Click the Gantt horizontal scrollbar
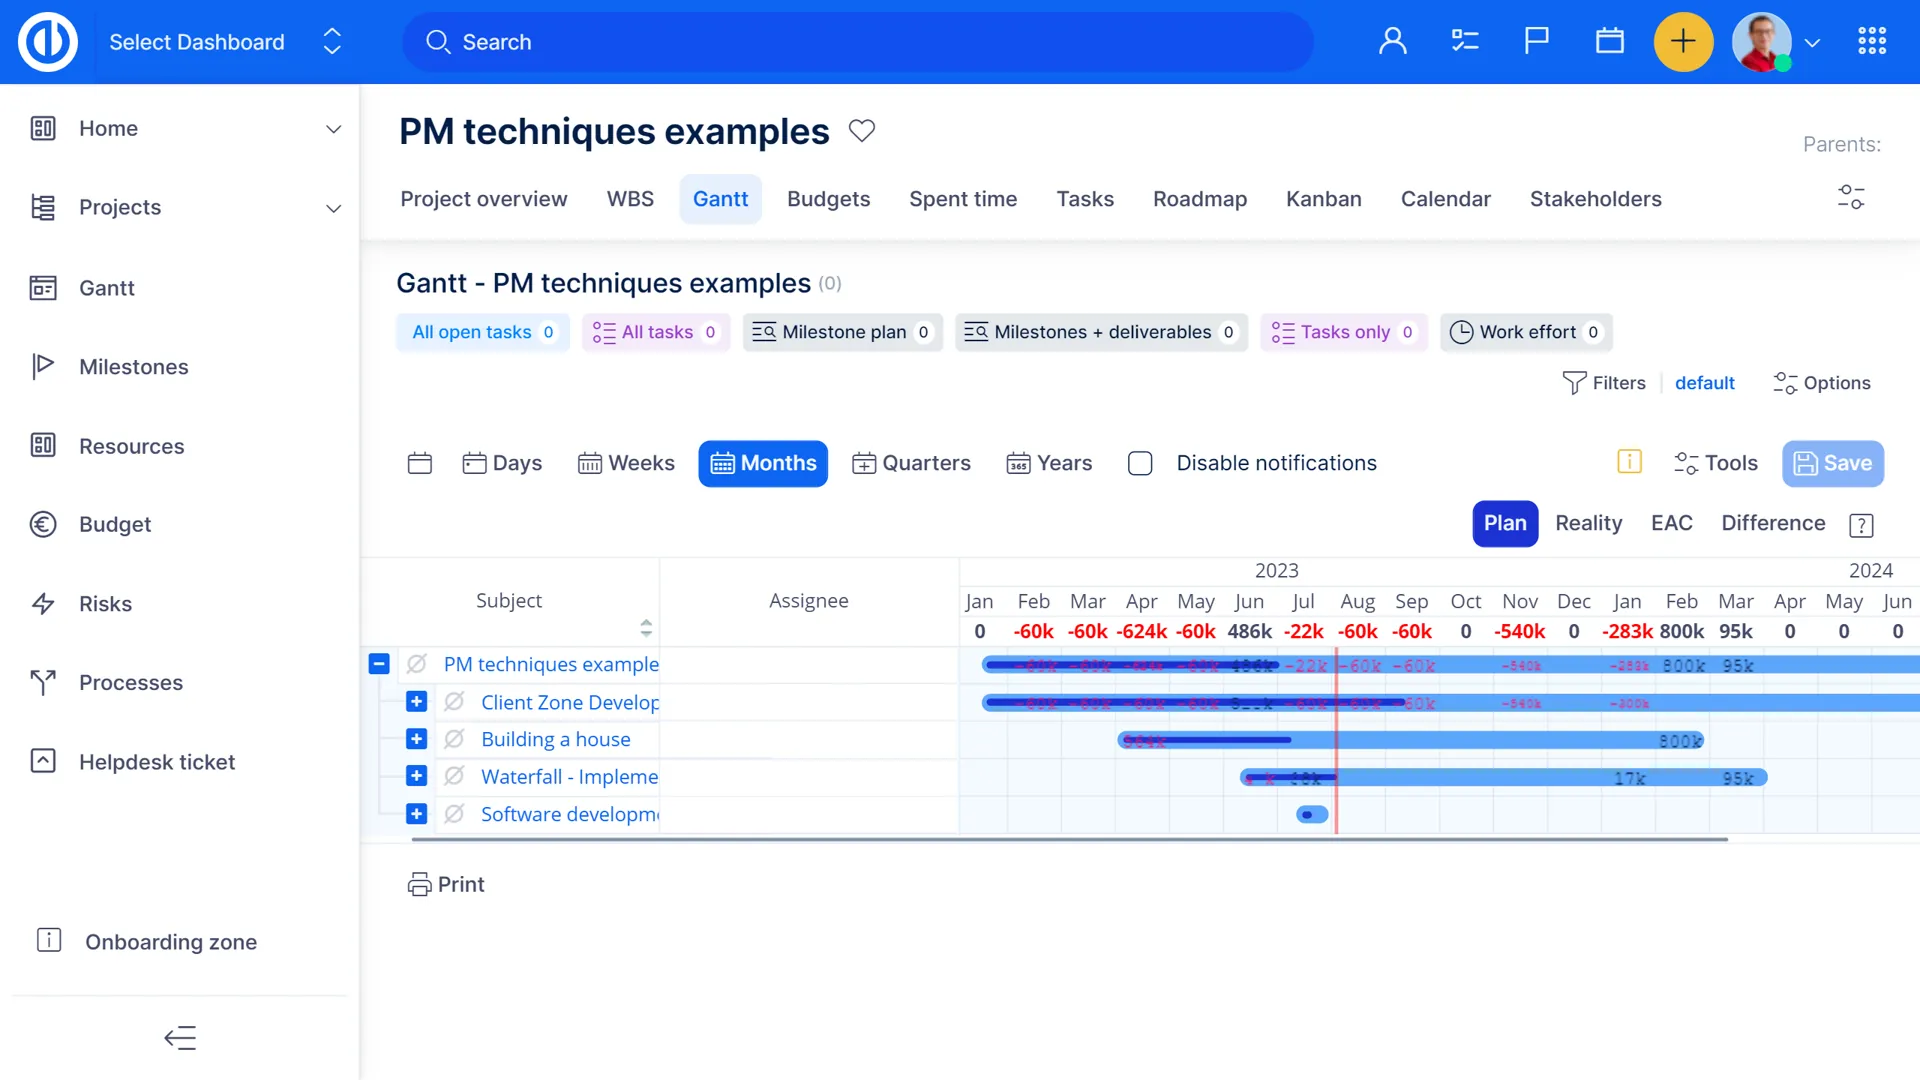The width and height of the screenshot is (1920, 1080). 1068,840
